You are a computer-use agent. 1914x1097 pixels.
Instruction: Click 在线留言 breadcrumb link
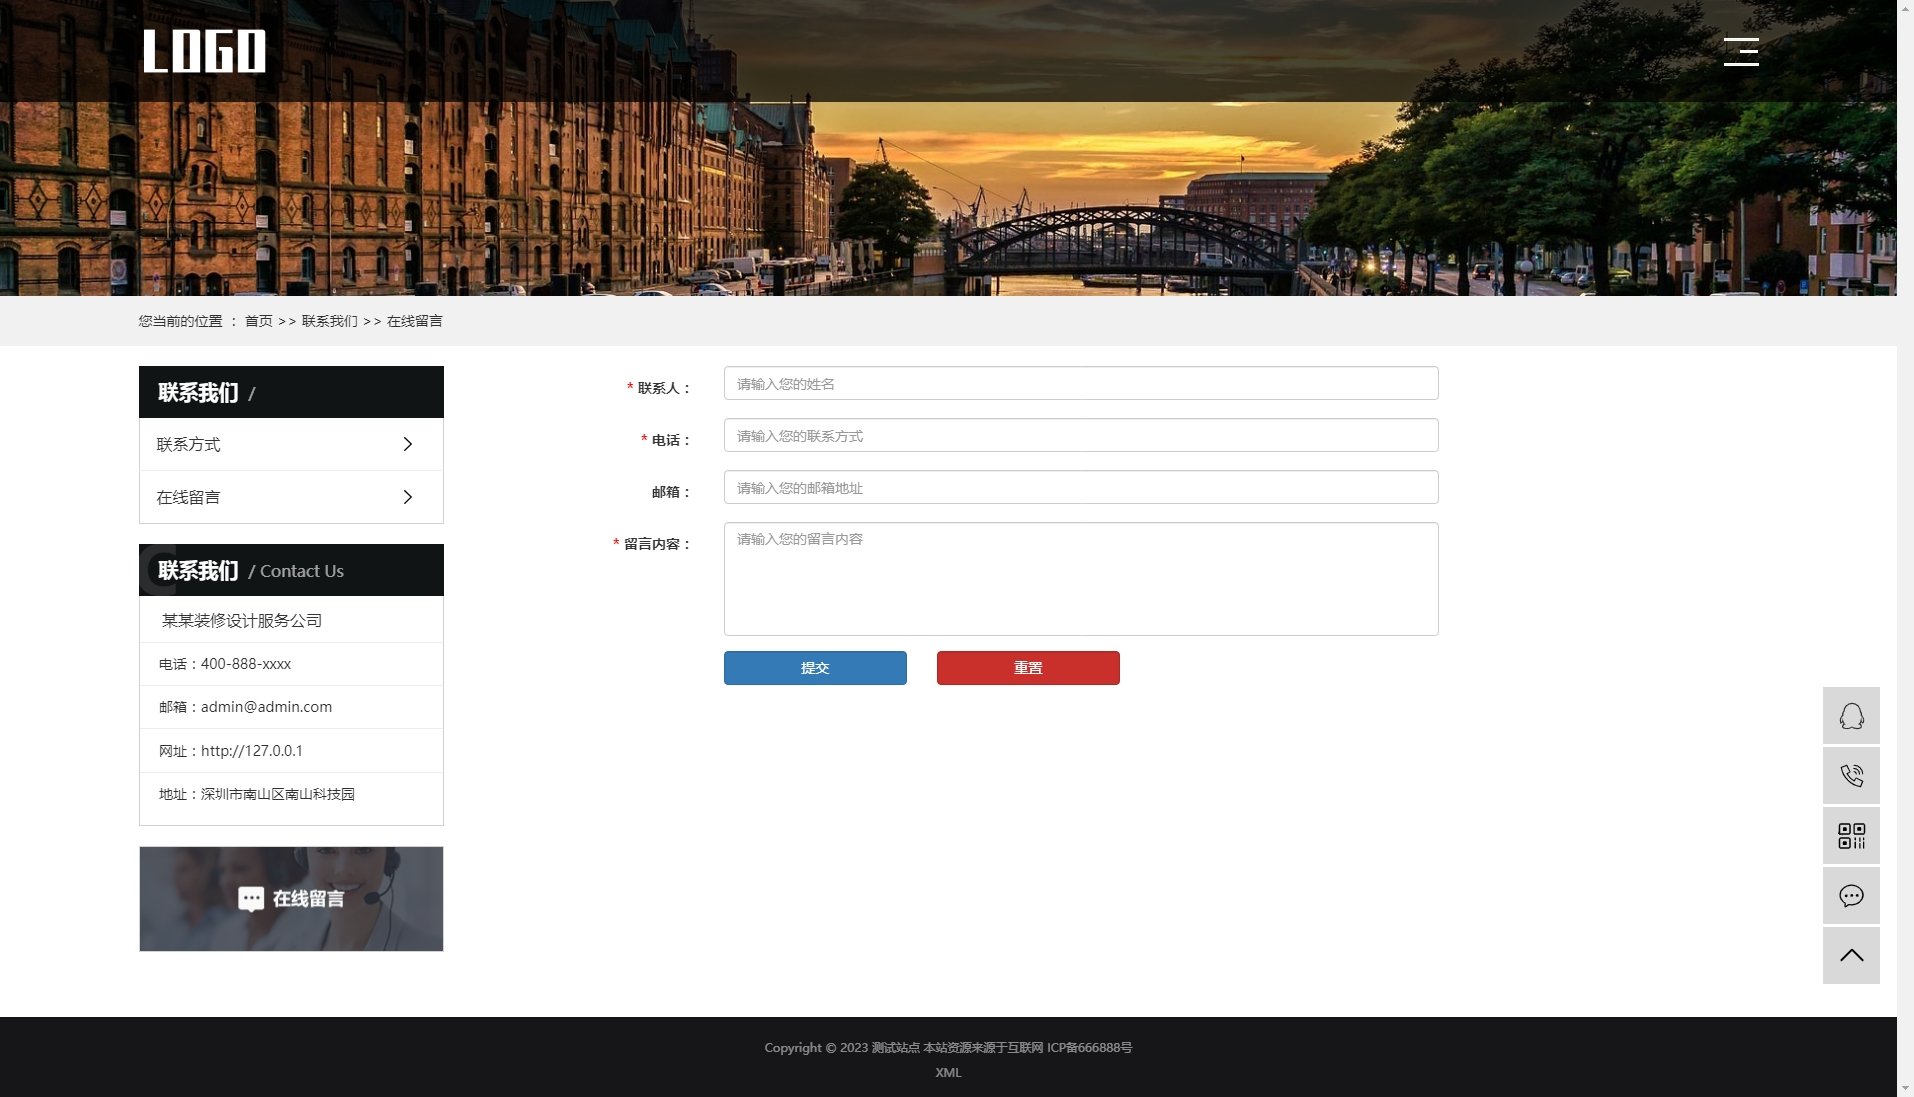[415, 321]
